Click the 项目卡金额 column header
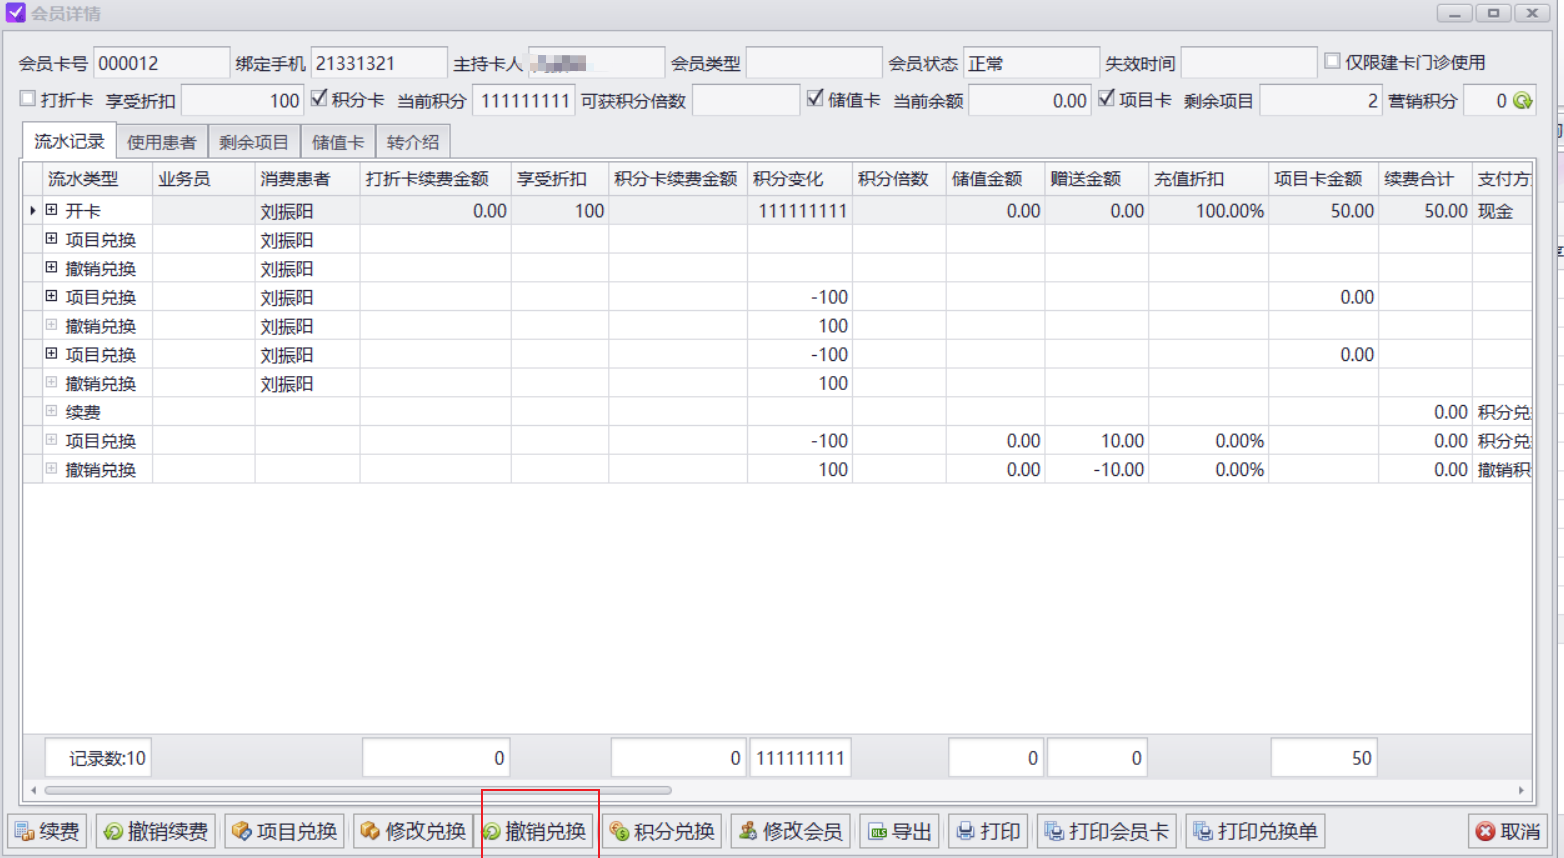 (1323, 179)
